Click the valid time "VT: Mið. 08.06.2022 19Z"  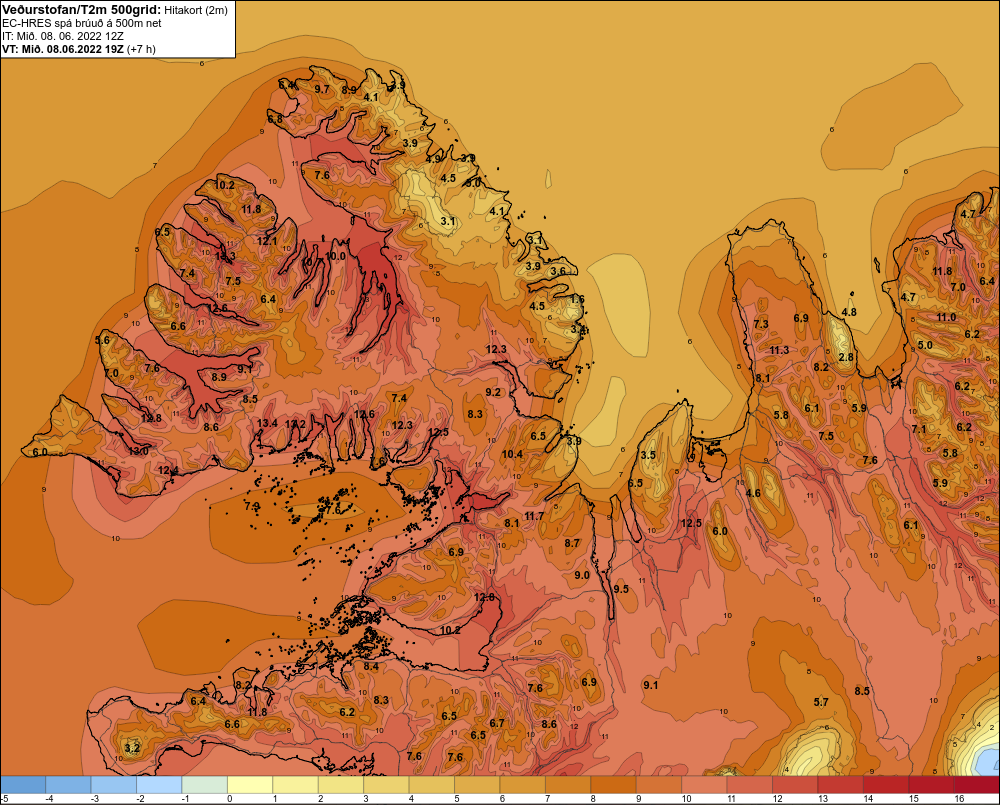[63, 49]
